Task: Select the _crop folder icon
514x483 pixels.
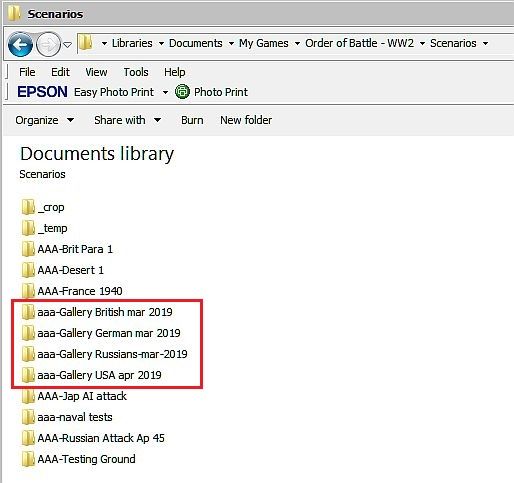Action: click(x=28, y=207)
